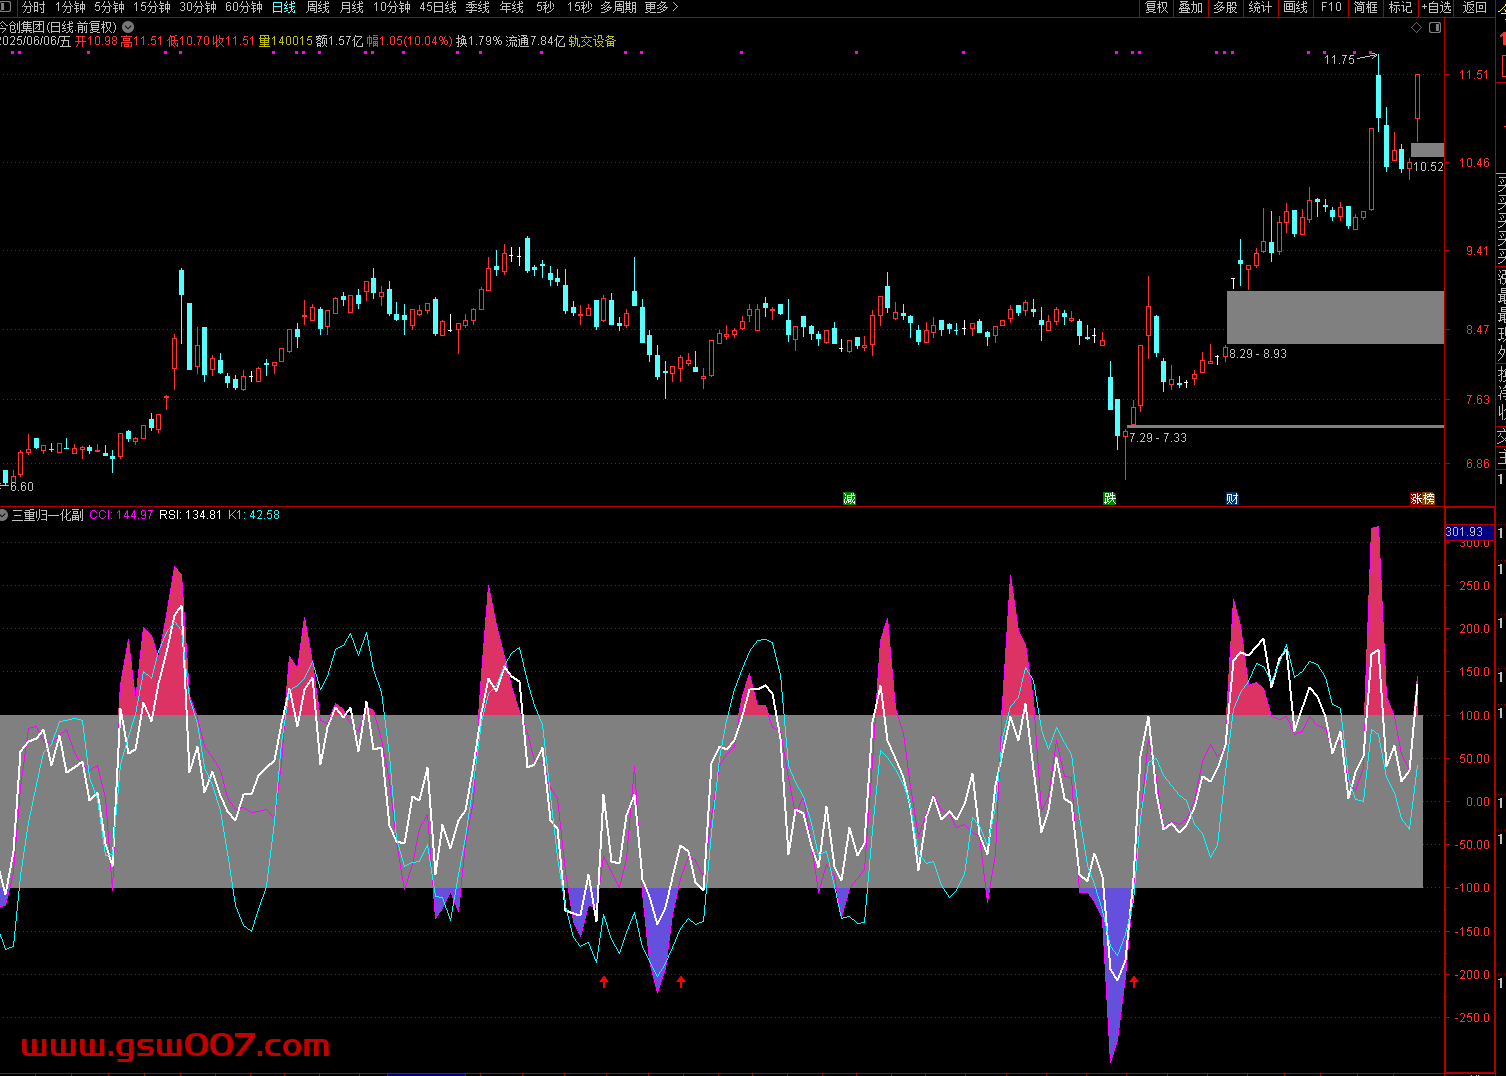Select the 15分钟 period tab
The height and width of the screenshot is (1076, 1506).
[x=152, y=7]
